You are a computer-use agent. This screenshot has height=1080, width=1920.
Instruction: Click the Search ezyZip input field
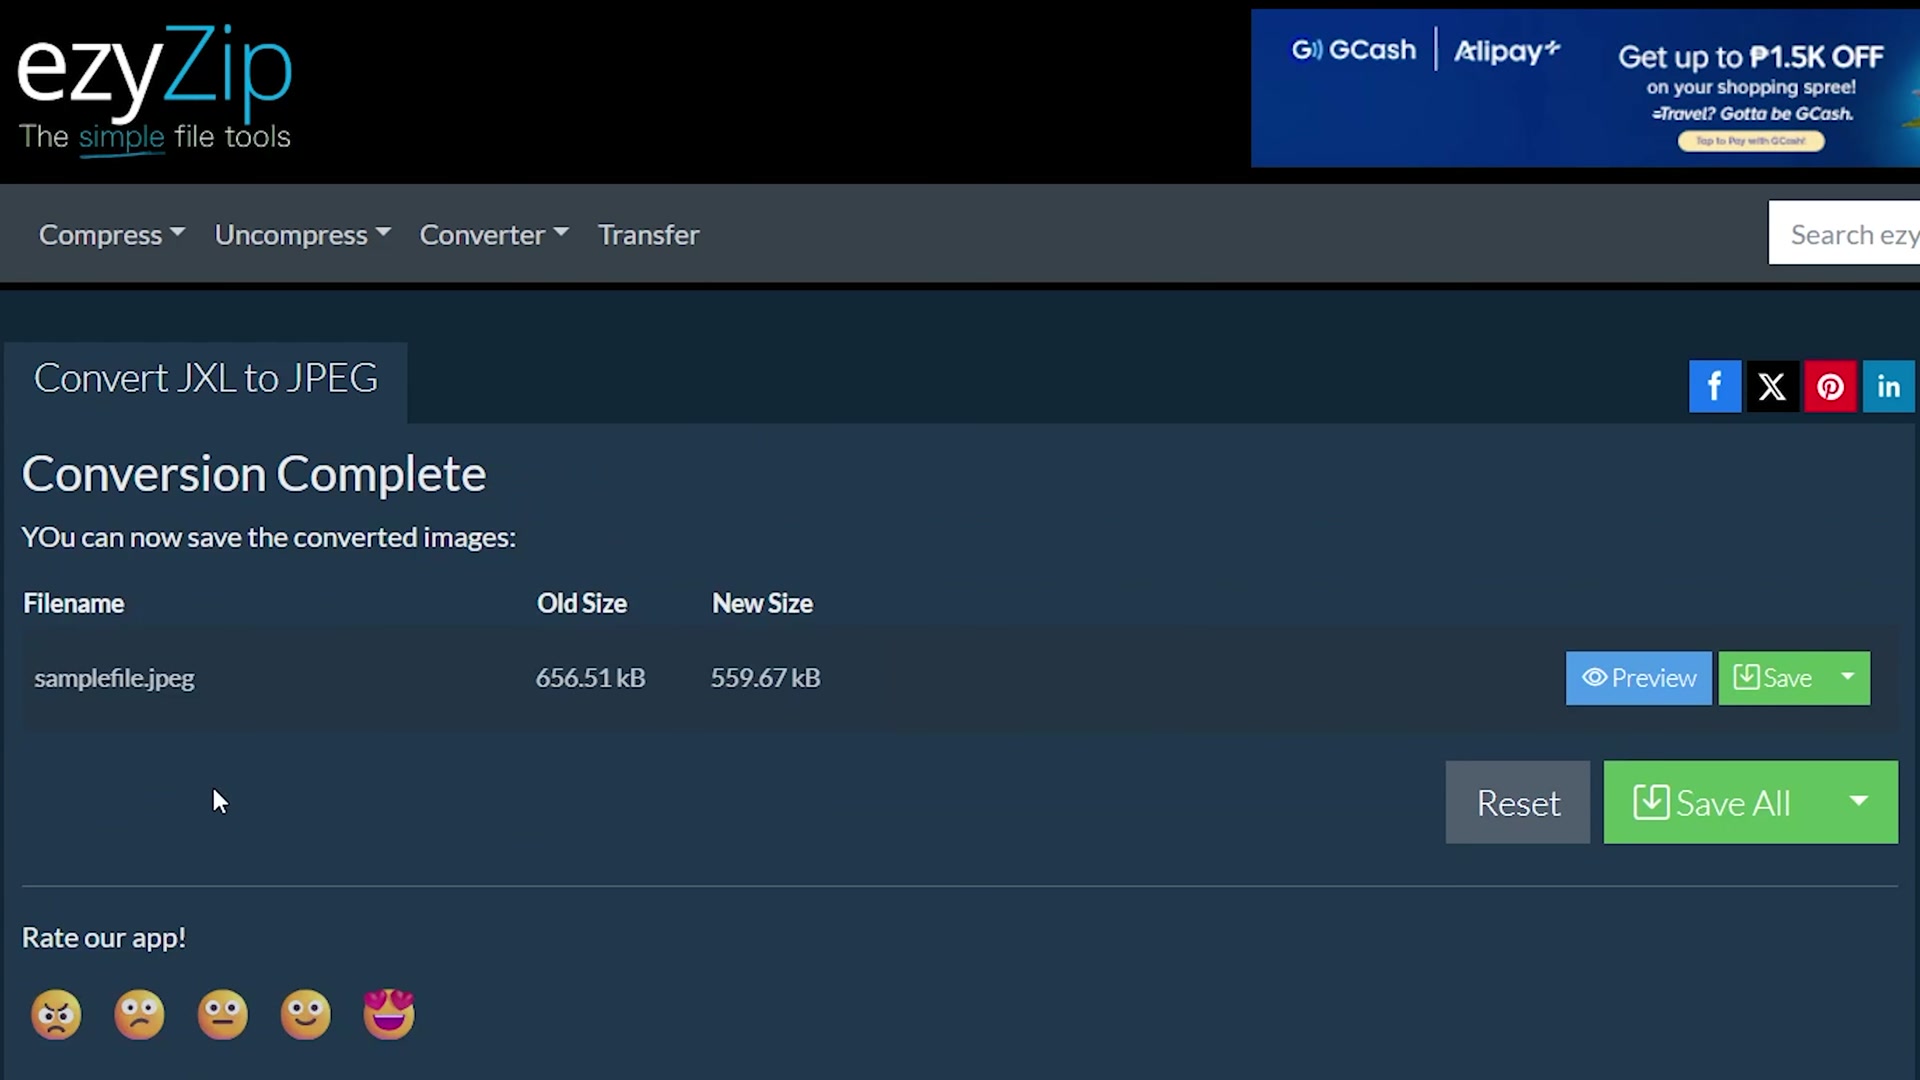pyautogui.click(x=1845, y=234)
